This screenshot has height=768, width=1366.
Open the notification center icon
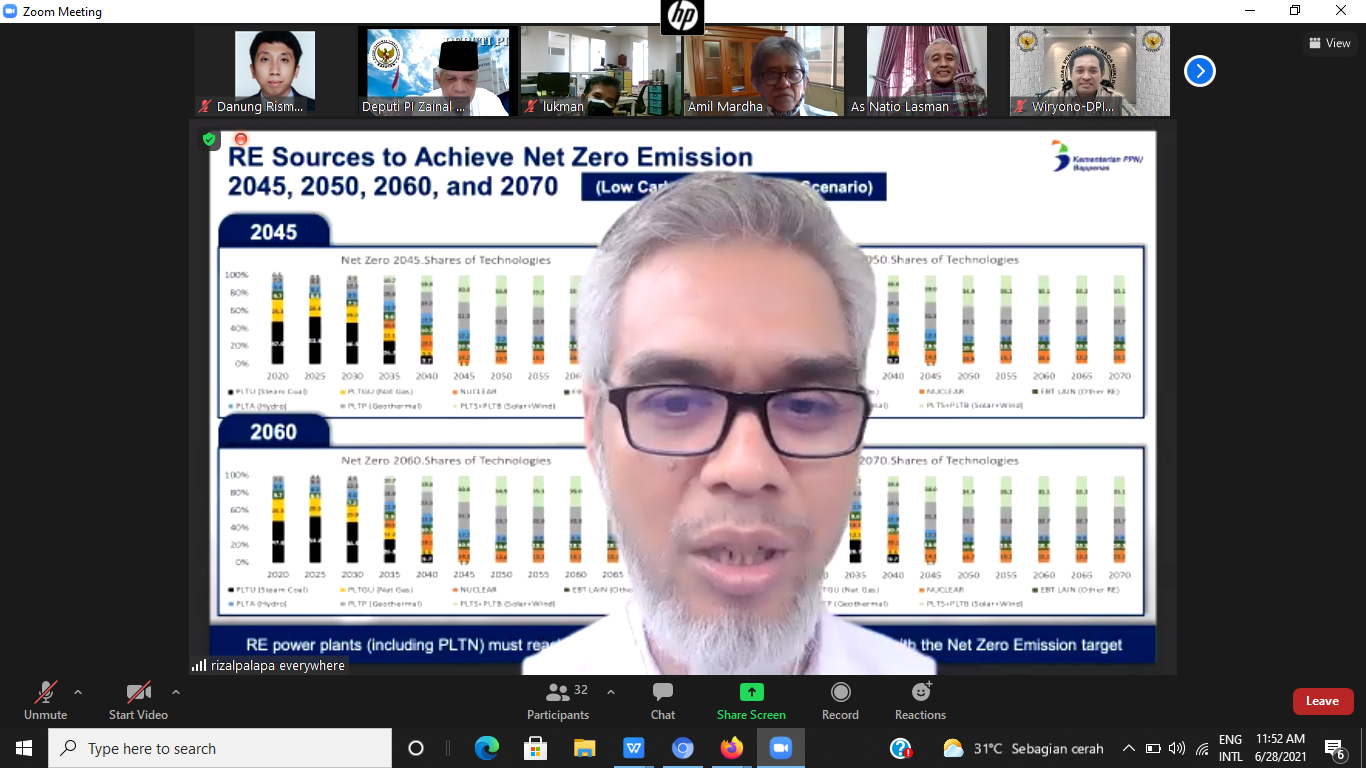[x=1335, y=749]
